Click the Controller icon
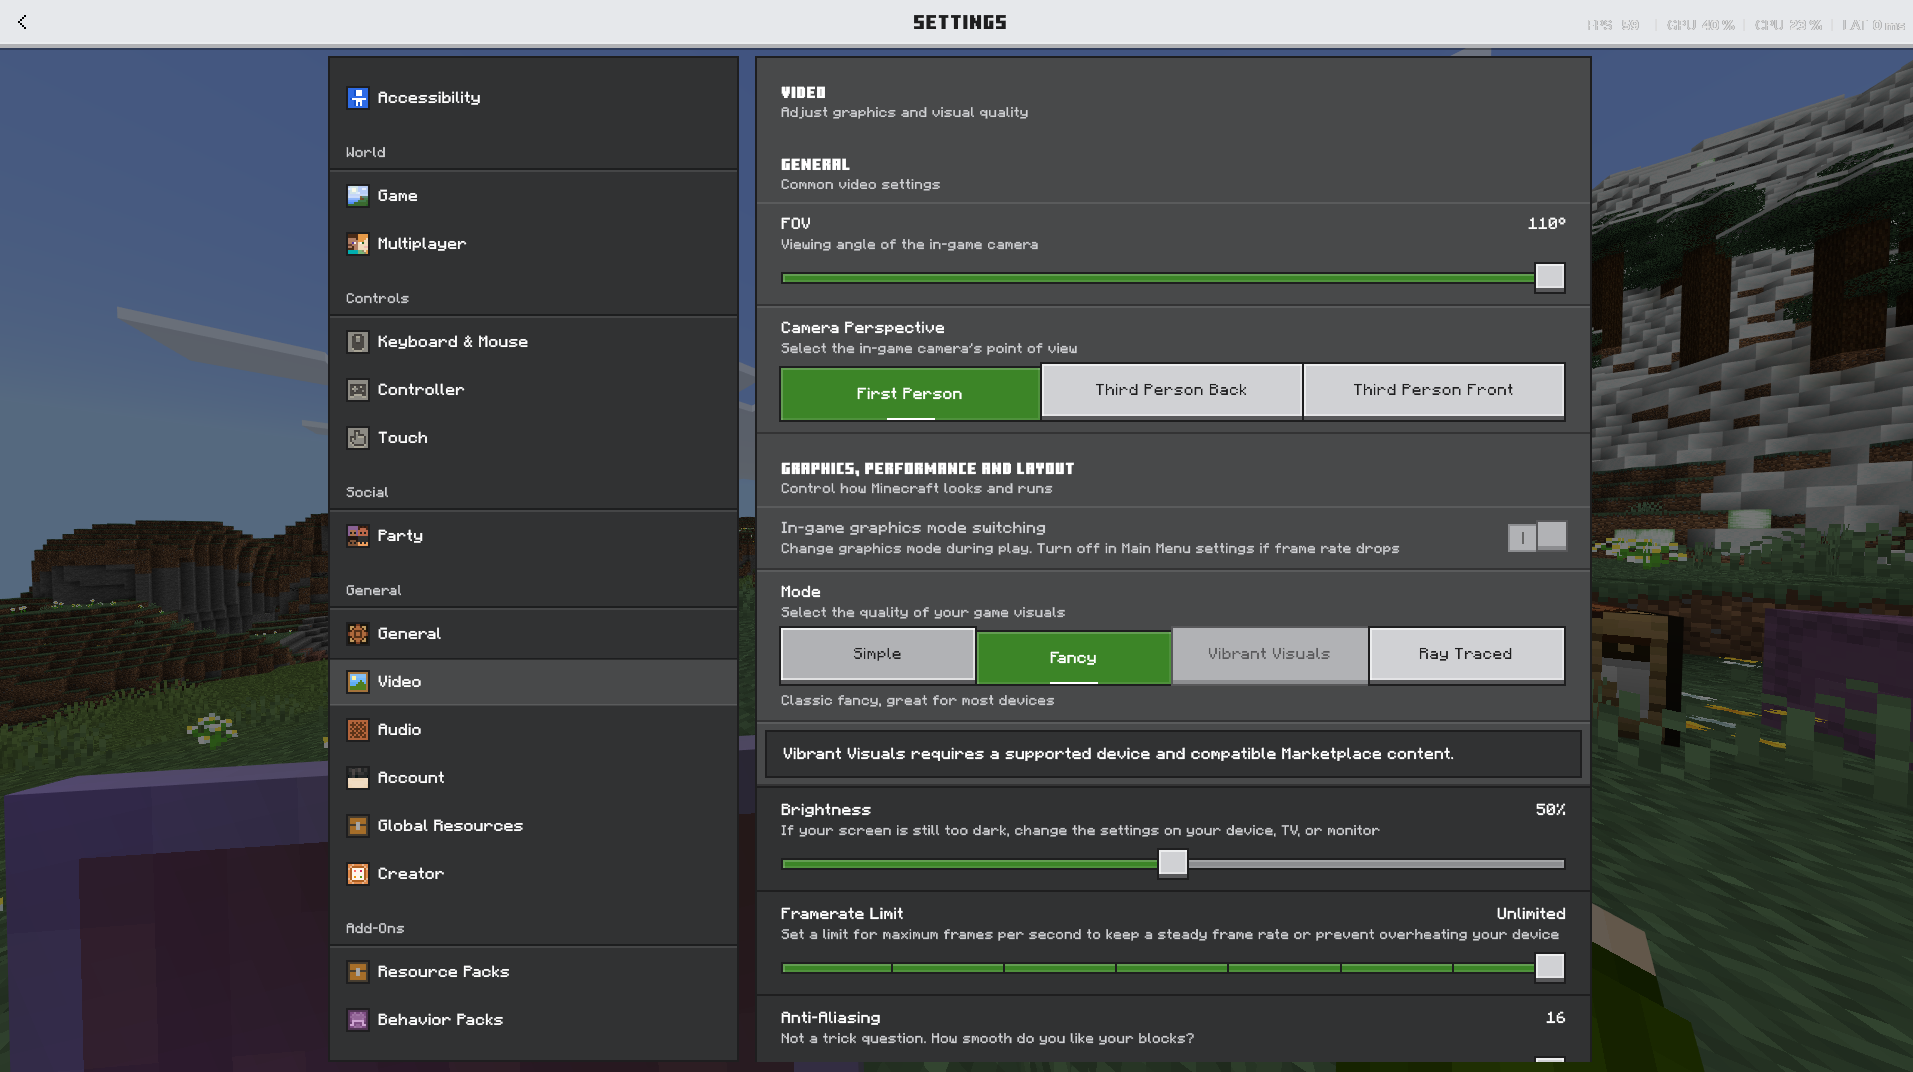Image resolution: width=1913 pixels, height=1072 pixels. tap(357, 390)
